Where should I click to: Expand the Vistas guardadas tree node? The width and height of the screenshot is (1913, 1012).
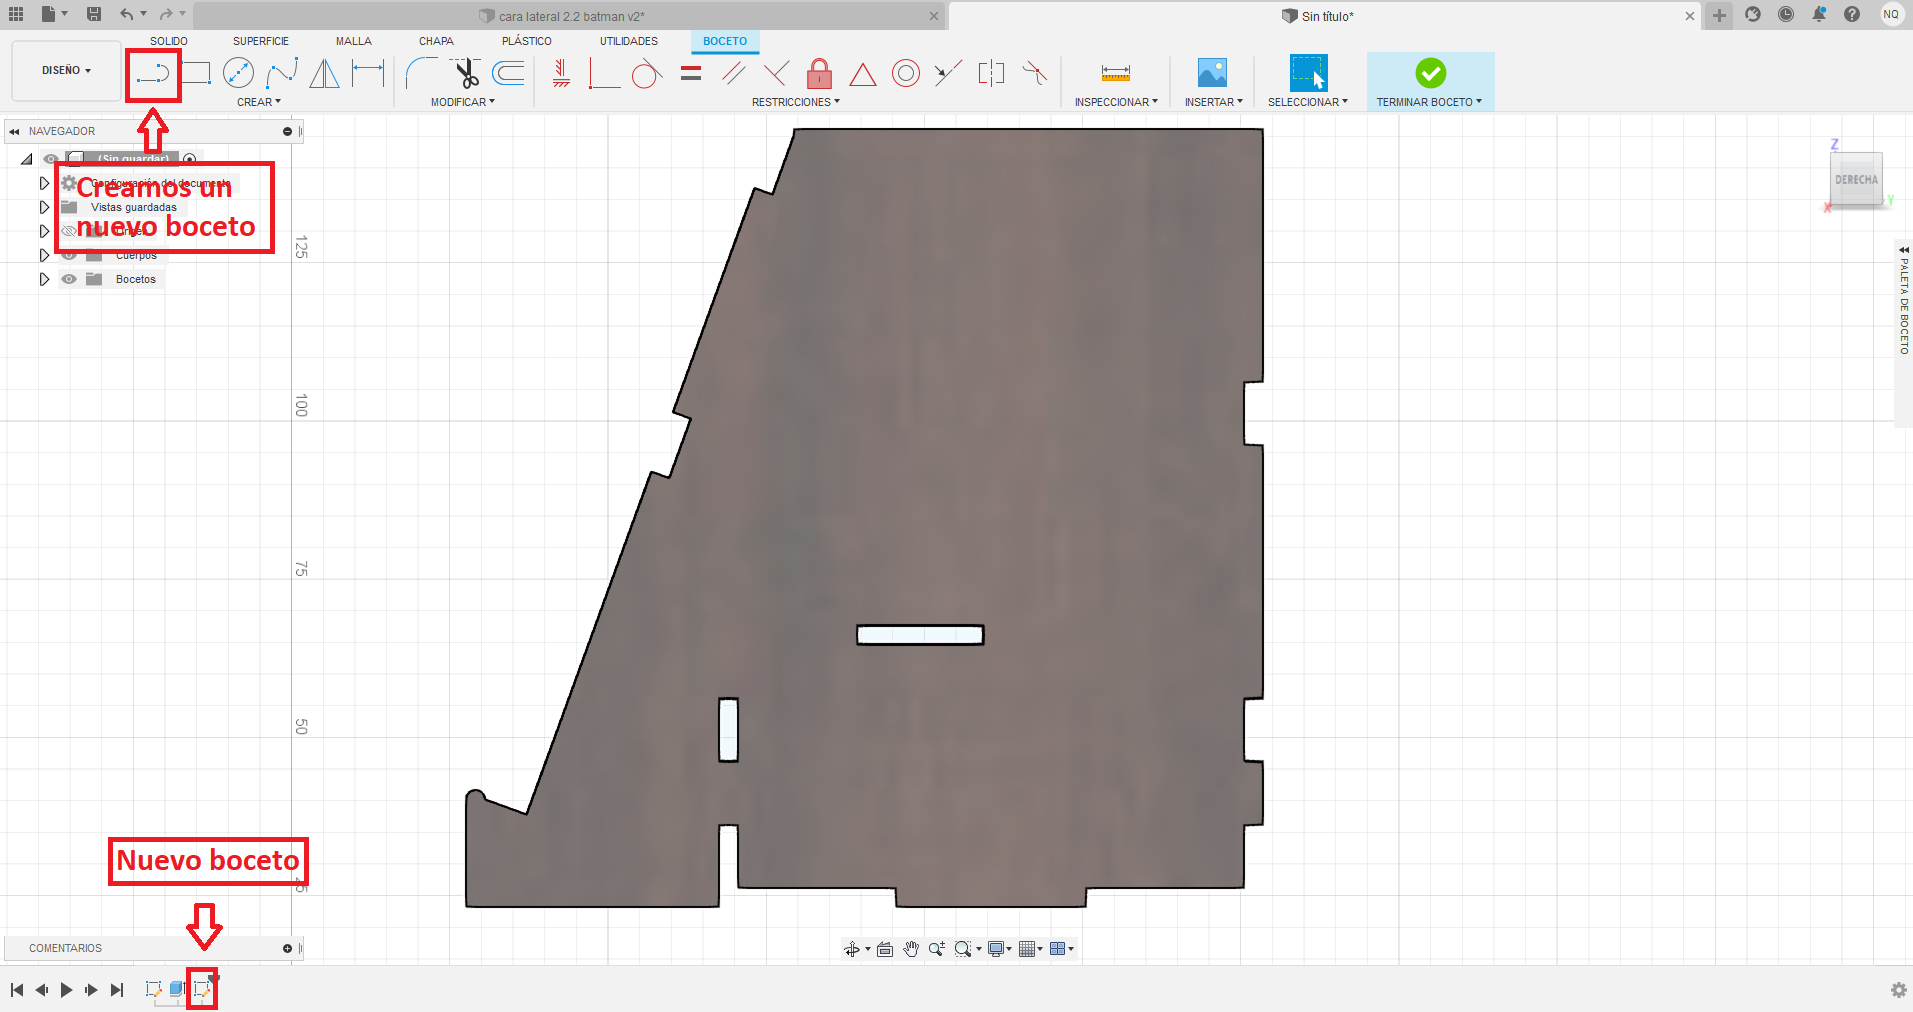pos(44,207)
